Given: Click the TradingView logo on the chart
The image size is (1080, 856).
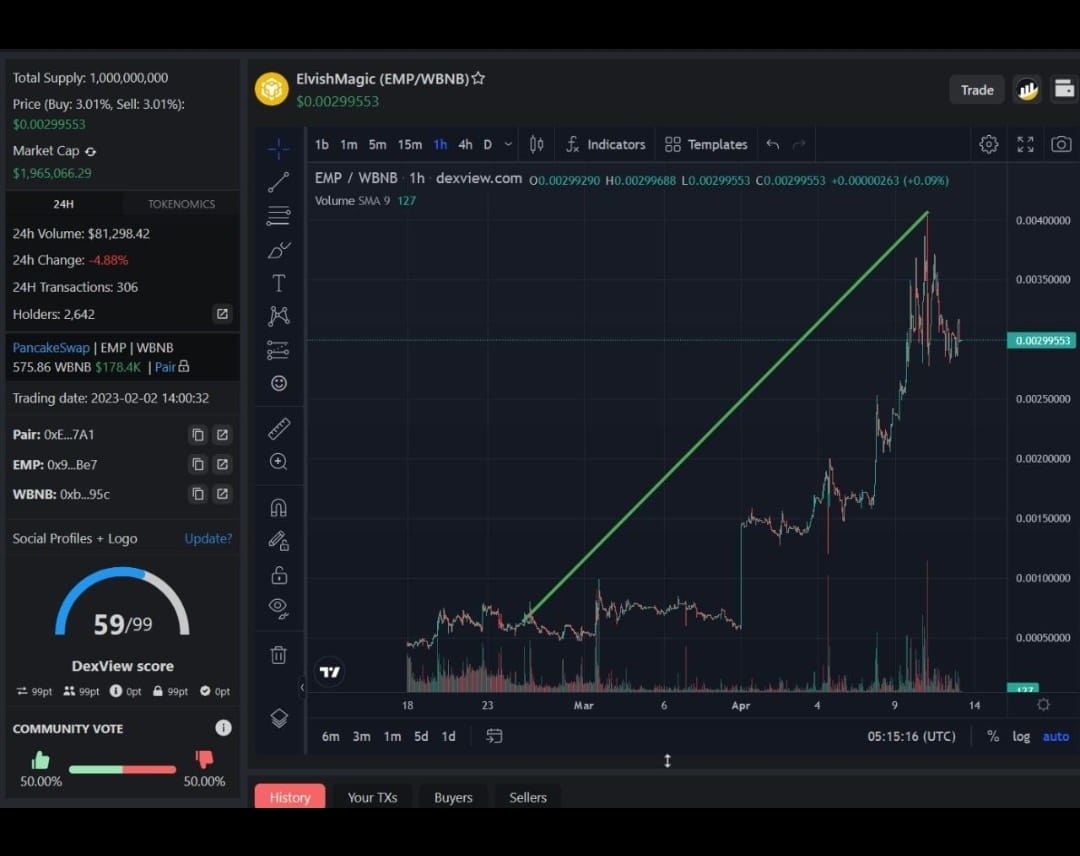Looking at the screenshot, I should click(330, 671).
